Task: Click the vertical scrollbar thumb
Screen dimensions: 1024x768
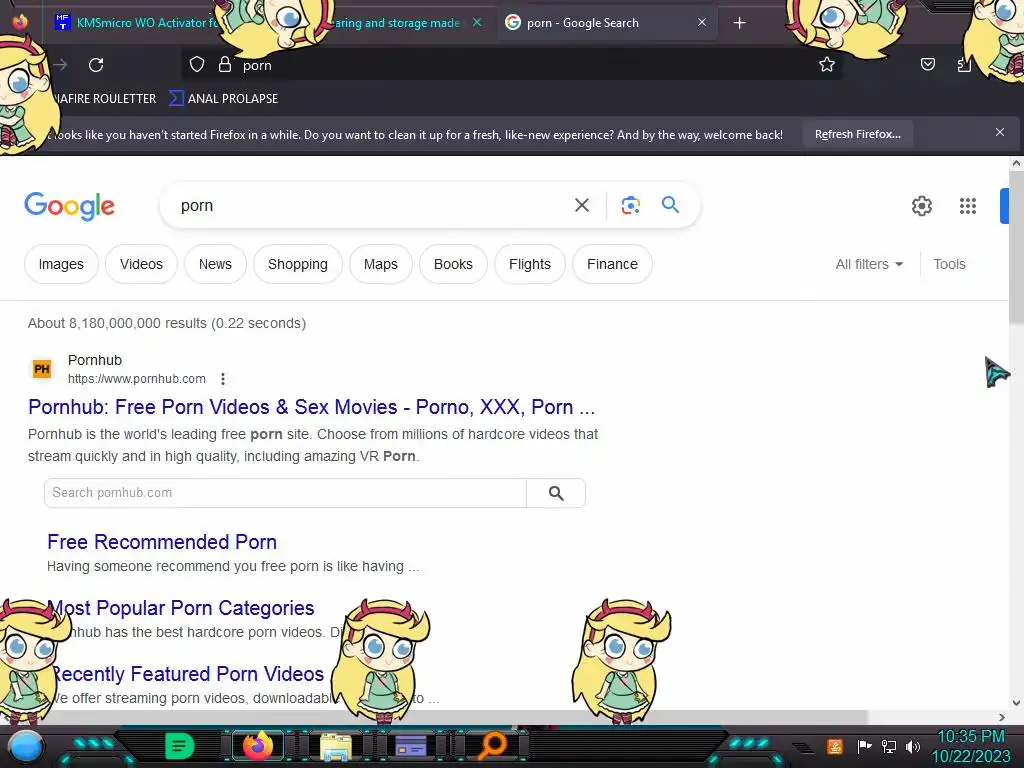Action: 1016,247
